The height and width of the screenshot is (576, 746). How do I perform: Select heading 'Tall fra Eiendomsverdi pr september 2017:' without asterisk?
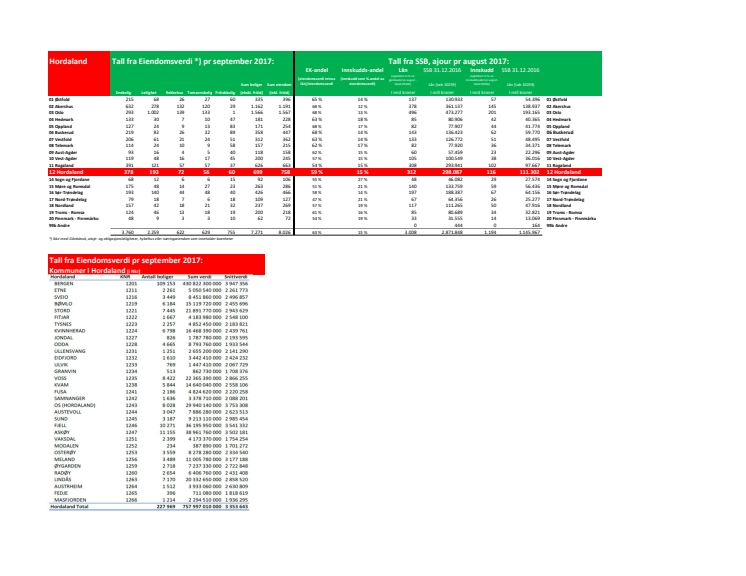[126, 260]
